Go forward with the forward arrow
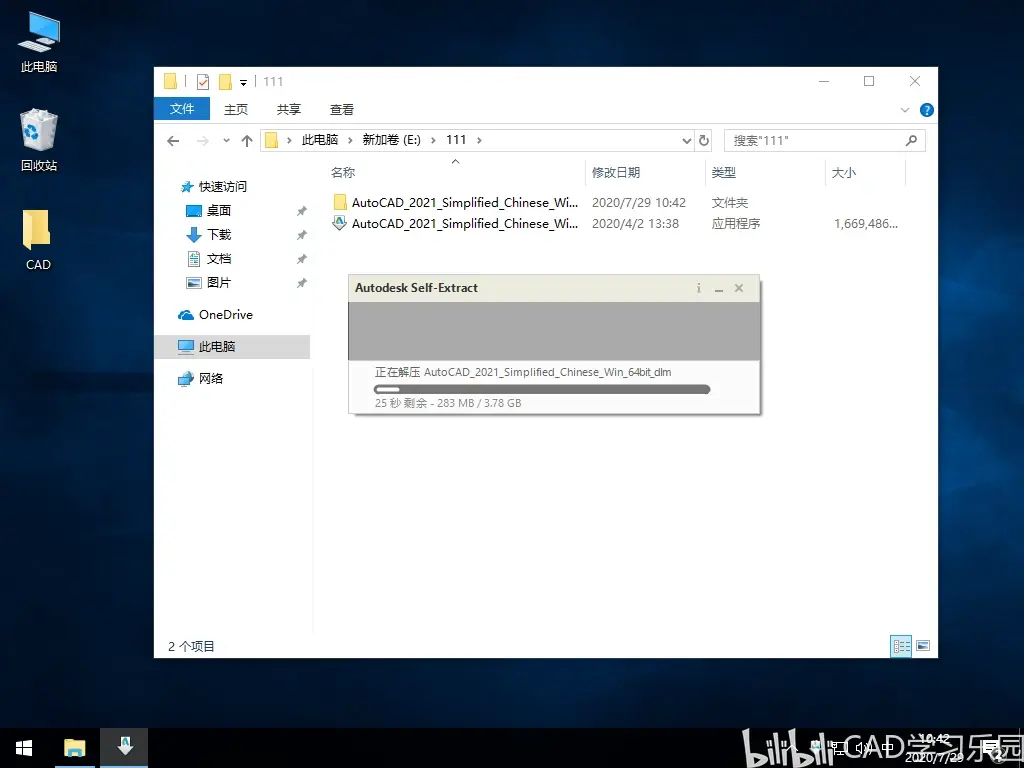The image size is (1024, 768). (203, 140)
